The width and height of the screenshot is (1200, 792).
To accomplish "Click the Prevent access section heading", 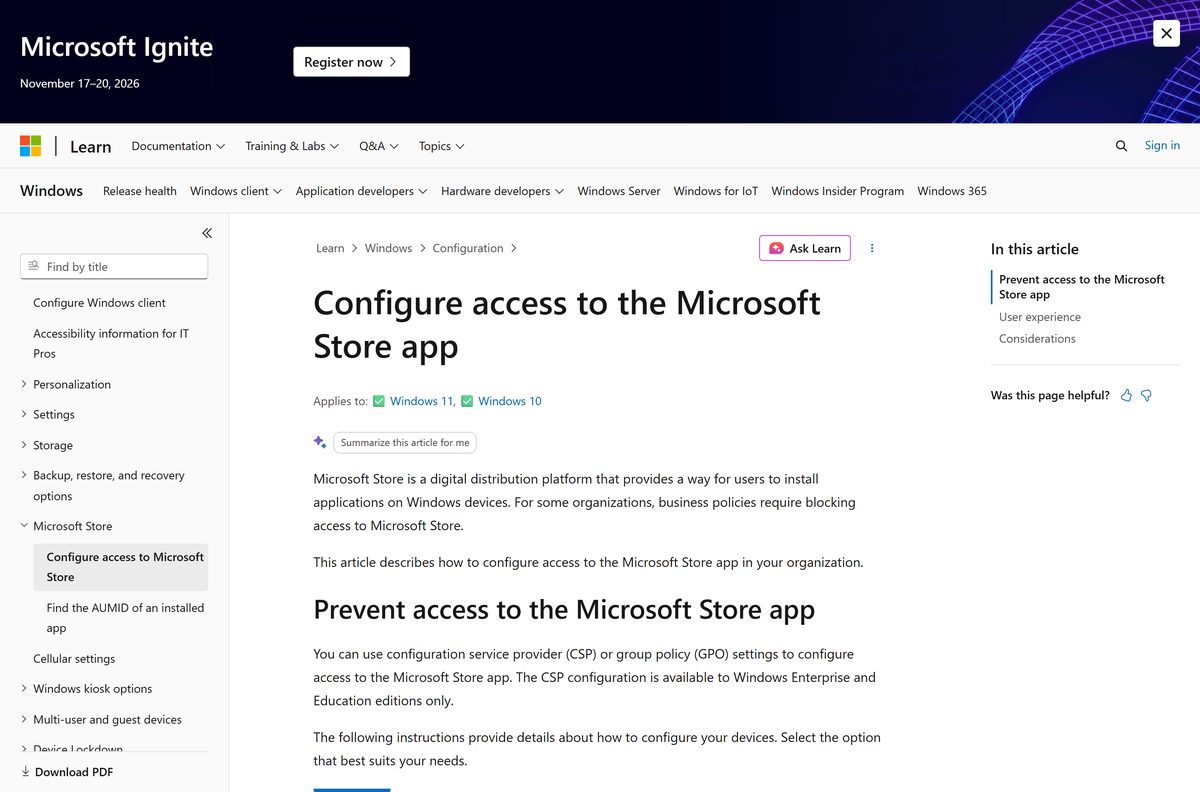I will coord(564,609).
